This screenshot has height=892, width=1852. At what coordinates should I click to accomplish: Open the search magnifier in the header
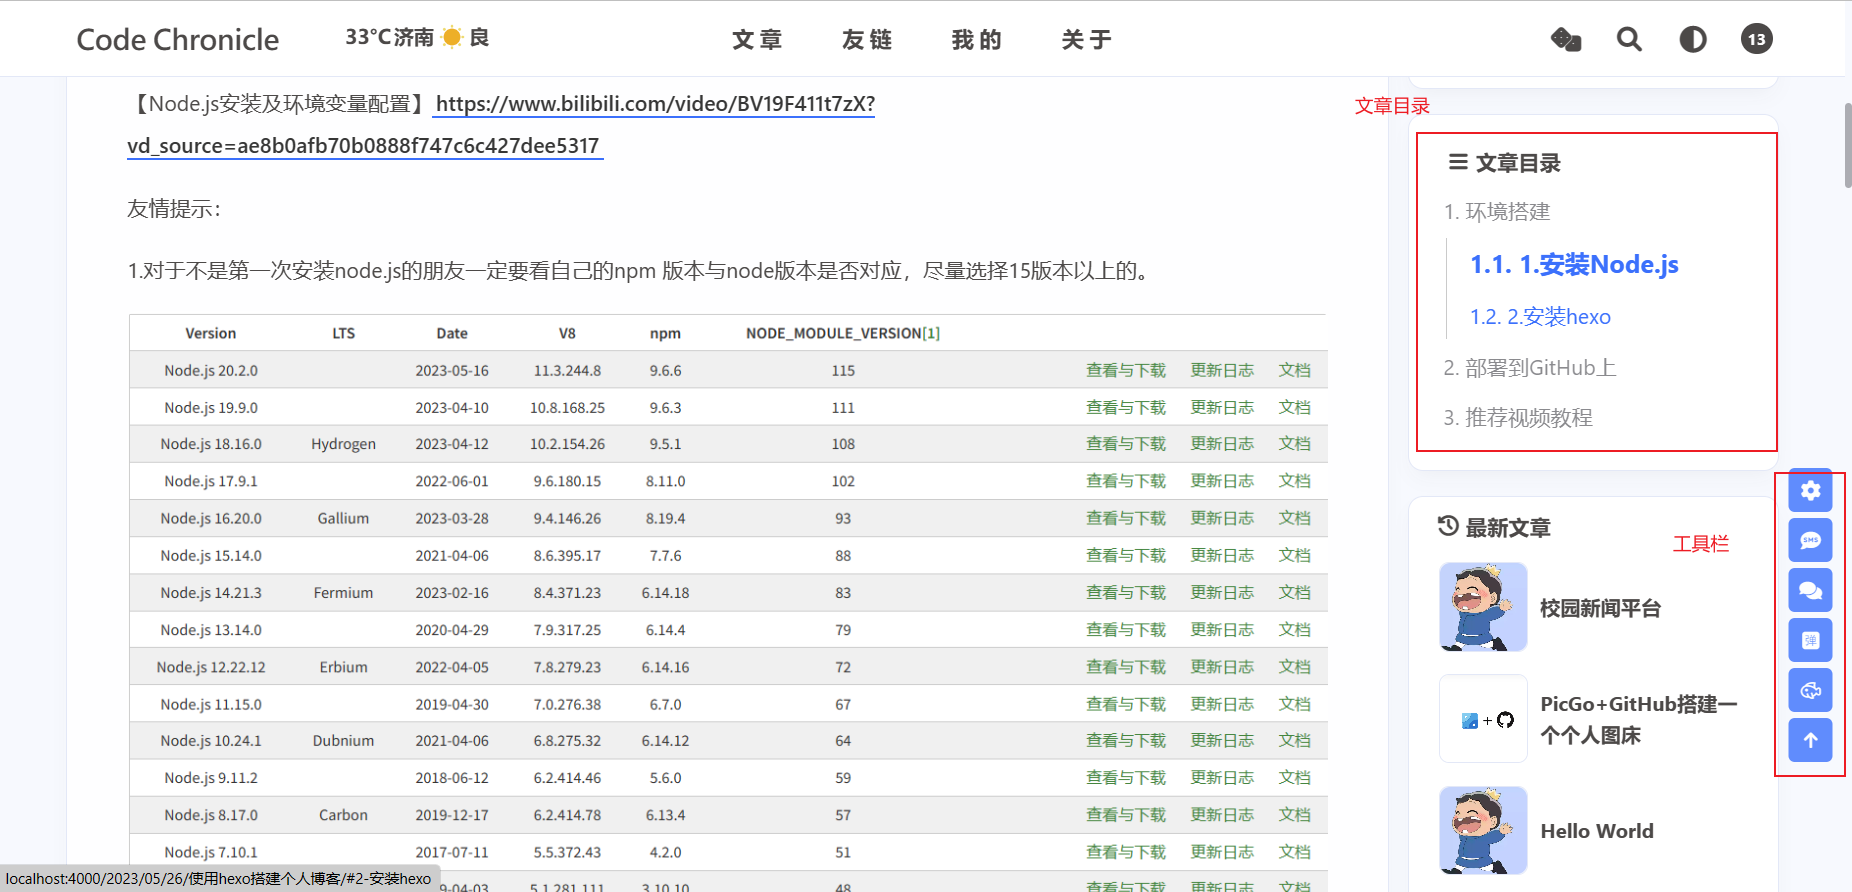[x=1629, y=40]
